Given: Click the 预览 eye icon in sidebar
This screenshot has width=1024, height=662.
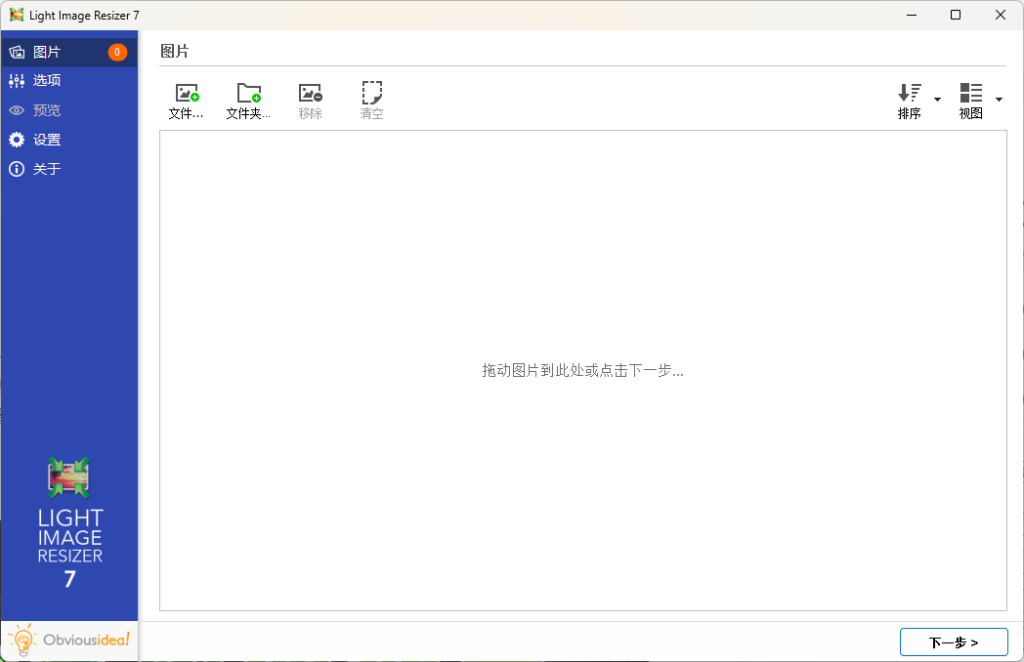Looking at the screenshot, I should (x=15, y=110).
